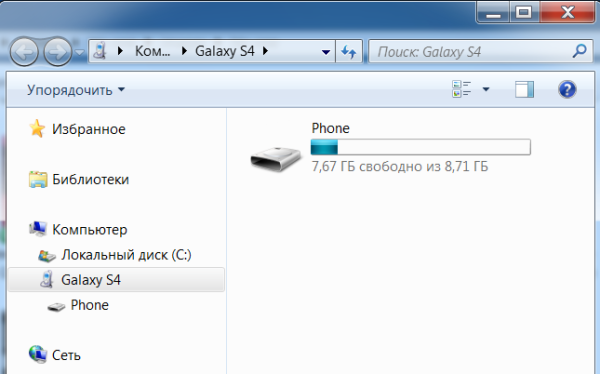Select Galaxy S4 in navigation tree
Screen dimensions: 600x374
(91, 280)
